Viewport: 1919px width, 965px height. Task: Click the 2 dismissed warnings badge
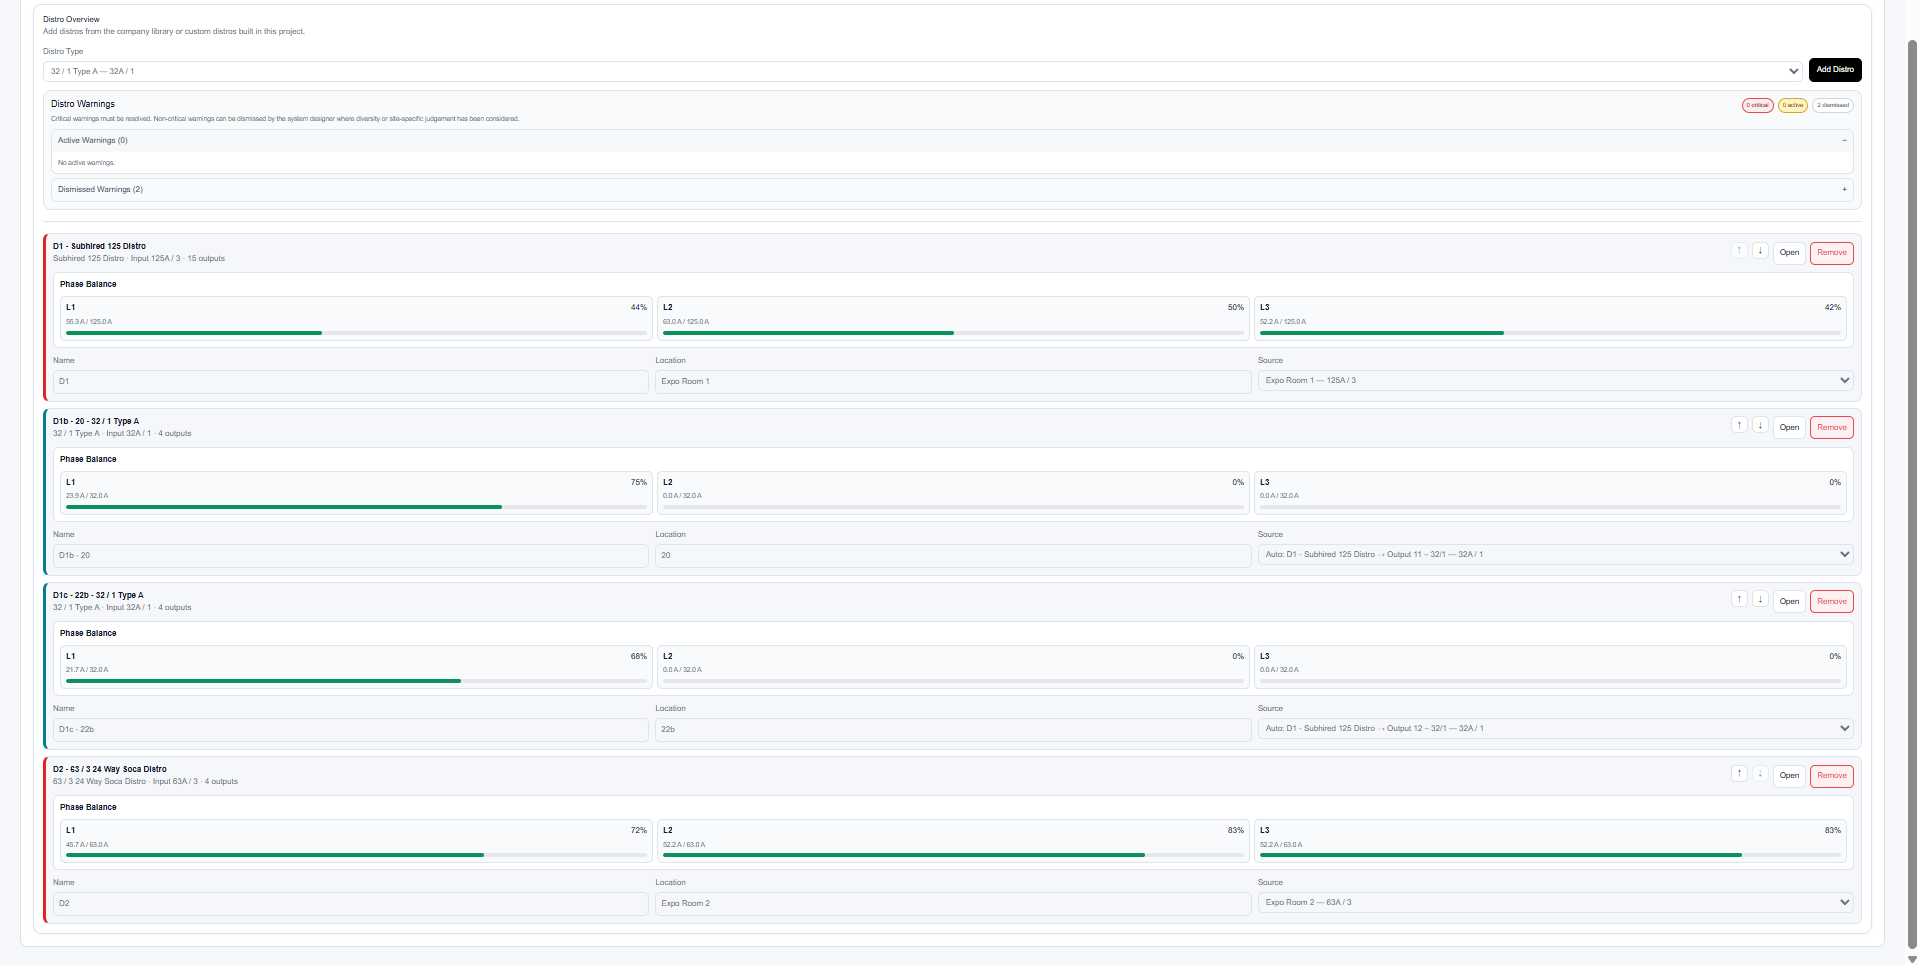(1833, 105)
